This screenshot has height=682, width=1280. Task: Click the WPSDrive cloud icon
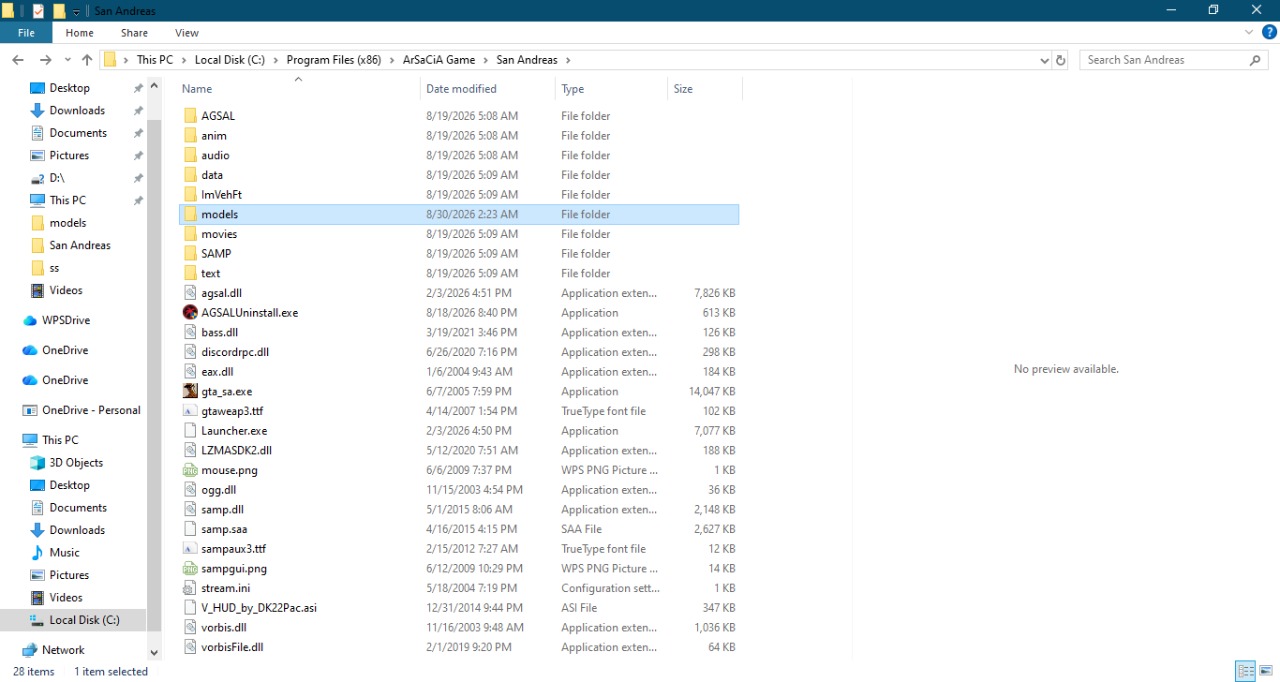pyautogui.click(x=30, y=320)
